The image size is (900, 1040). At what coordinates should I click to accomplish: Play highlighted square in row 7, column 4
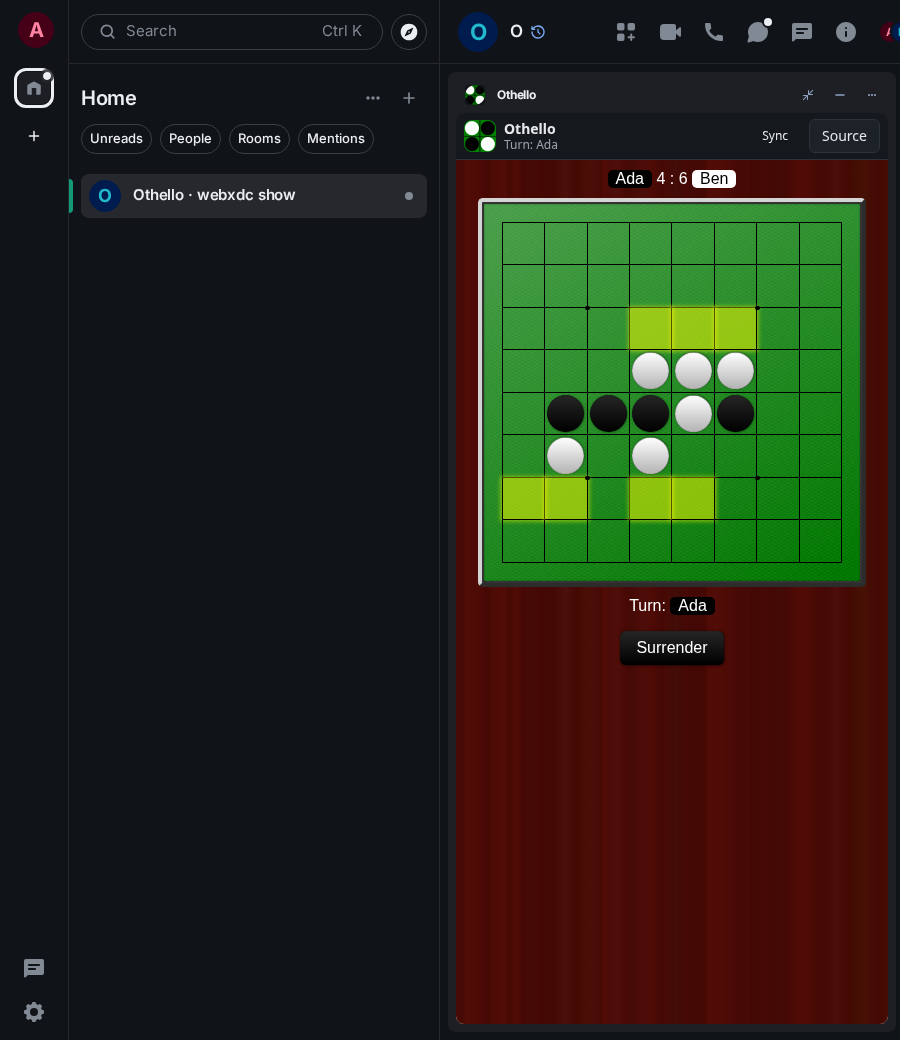tap(650, 498)
